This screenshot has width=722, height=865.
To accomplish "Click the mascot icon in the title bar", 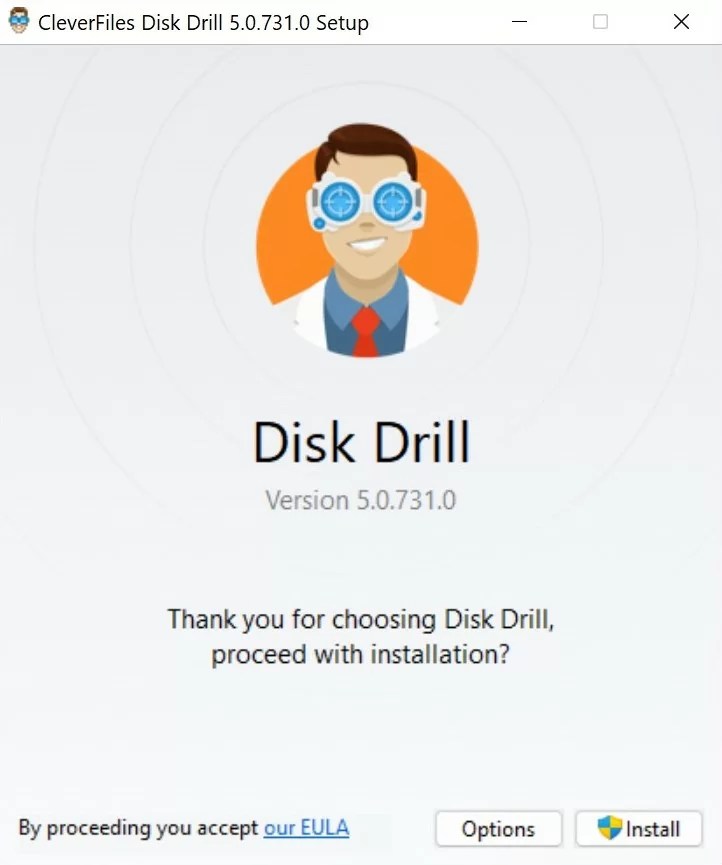I will point(19,21).
